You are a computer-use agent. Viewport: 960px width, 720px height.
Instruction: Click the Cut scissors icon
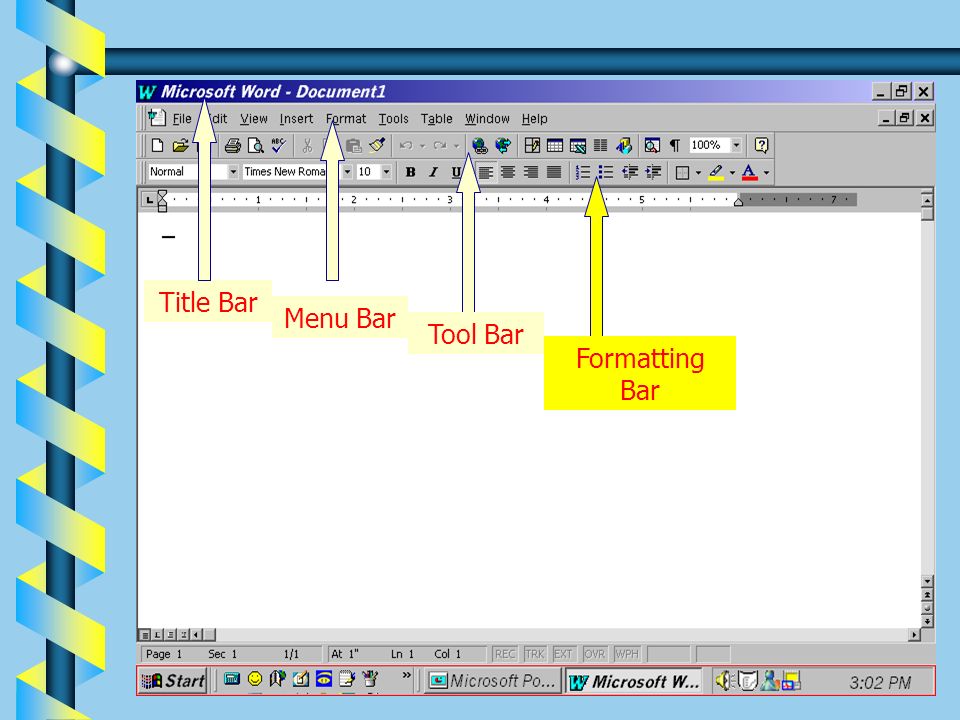[307, 145]
